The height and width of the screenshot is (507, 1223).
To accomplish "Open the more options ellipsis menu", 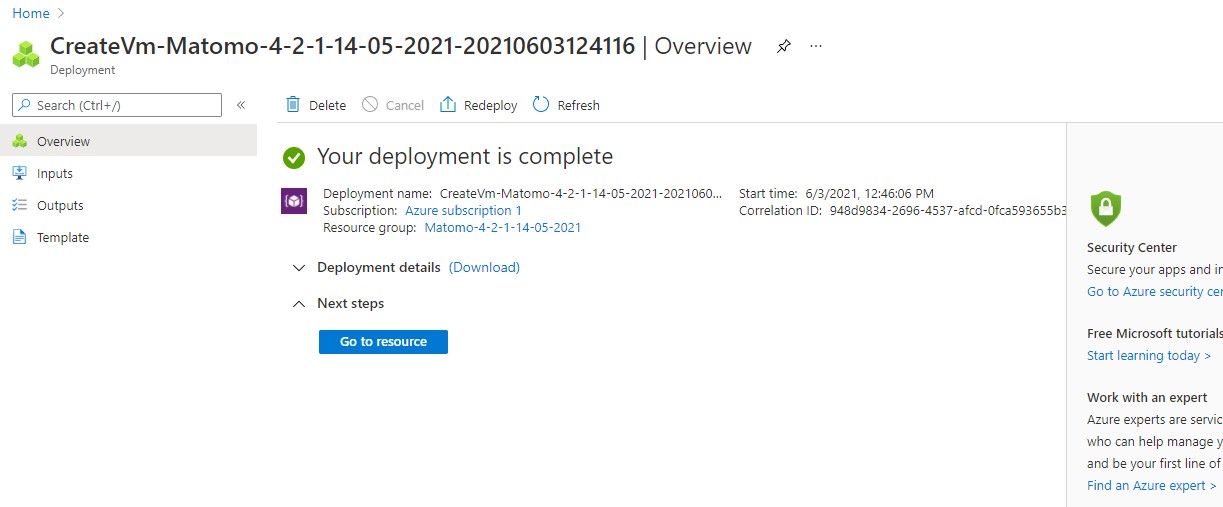I will (816, 47).
